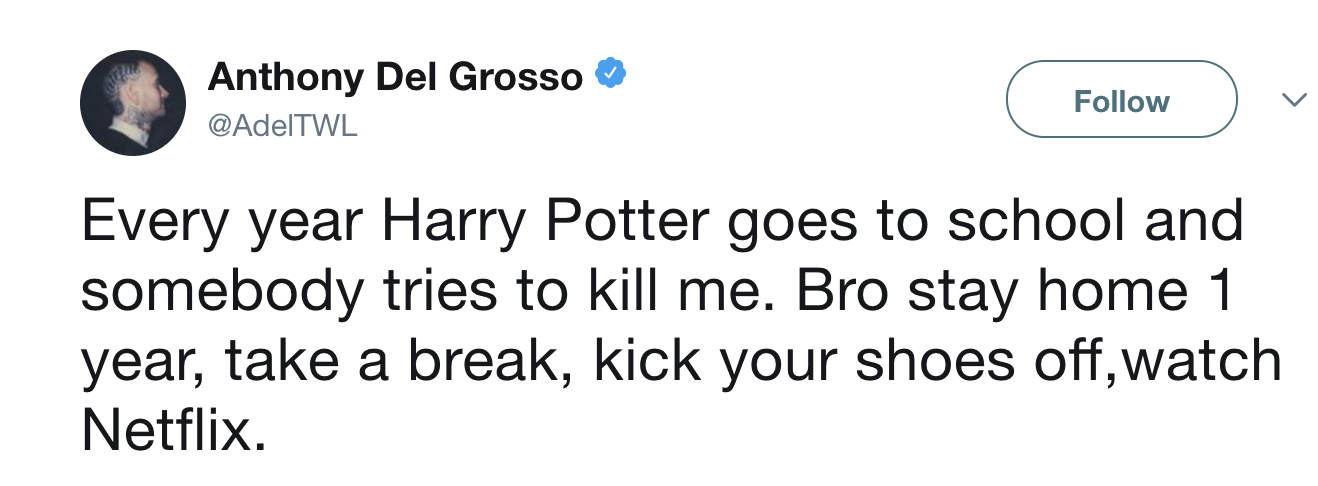
Task: Open the tweet options chevron menu
Action: tap(1294, 100)
